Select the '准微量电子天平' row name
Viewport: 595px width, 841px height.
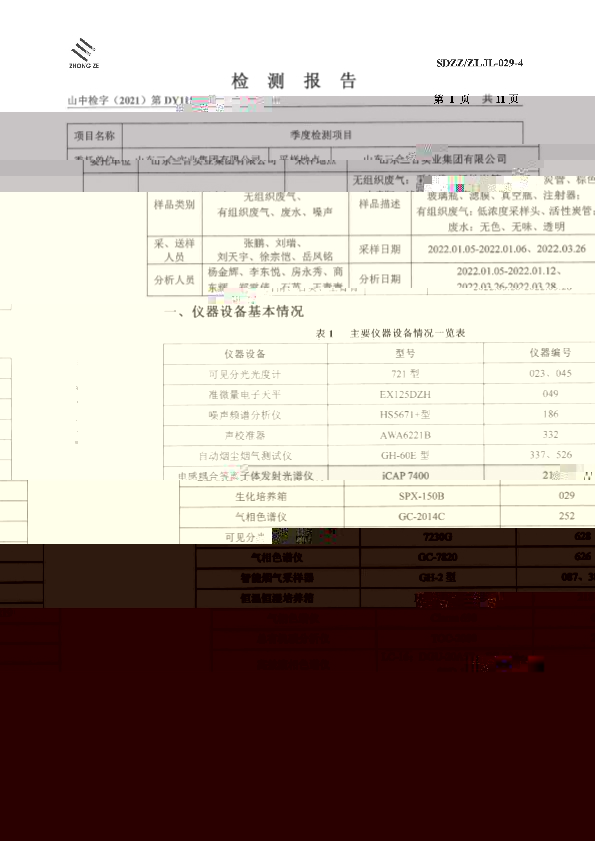click(245, 395)
